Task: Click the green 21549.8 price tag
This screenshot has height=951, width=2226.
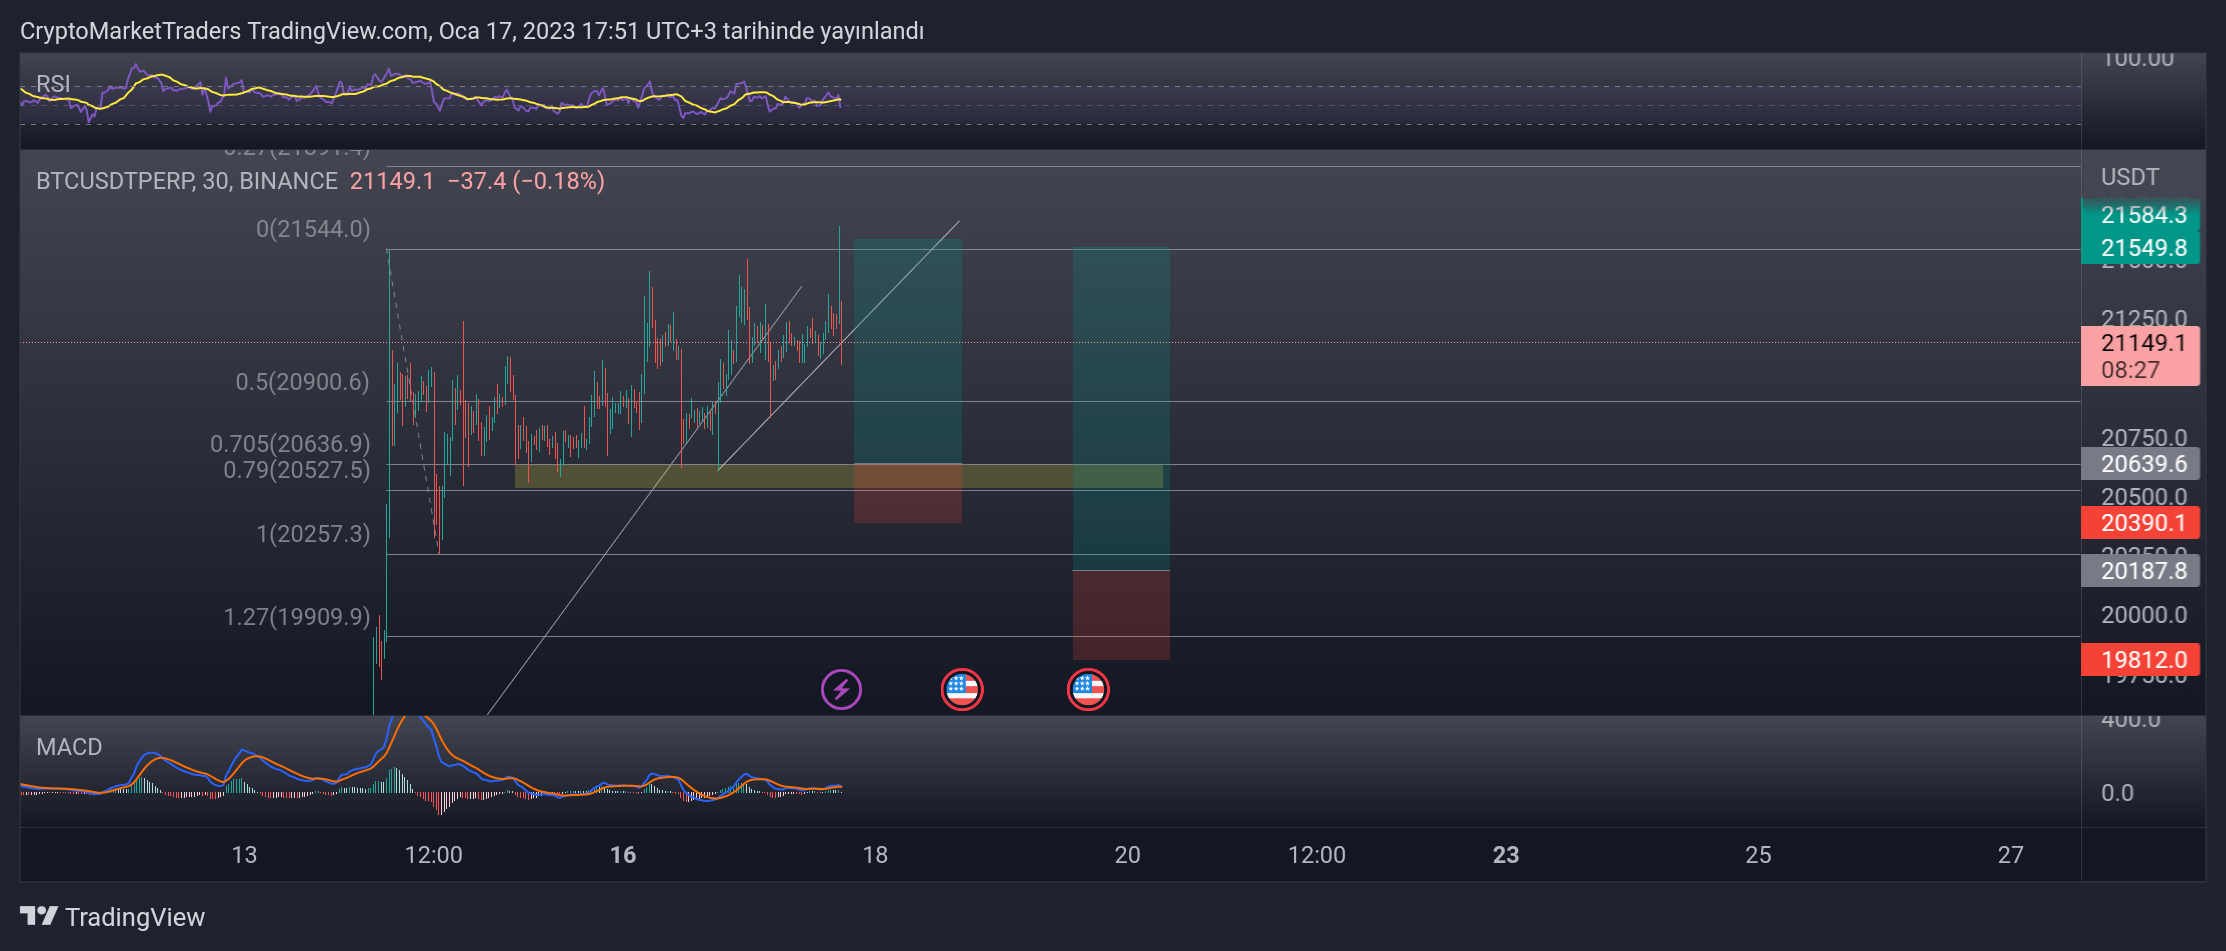Action: (2140, 248)
